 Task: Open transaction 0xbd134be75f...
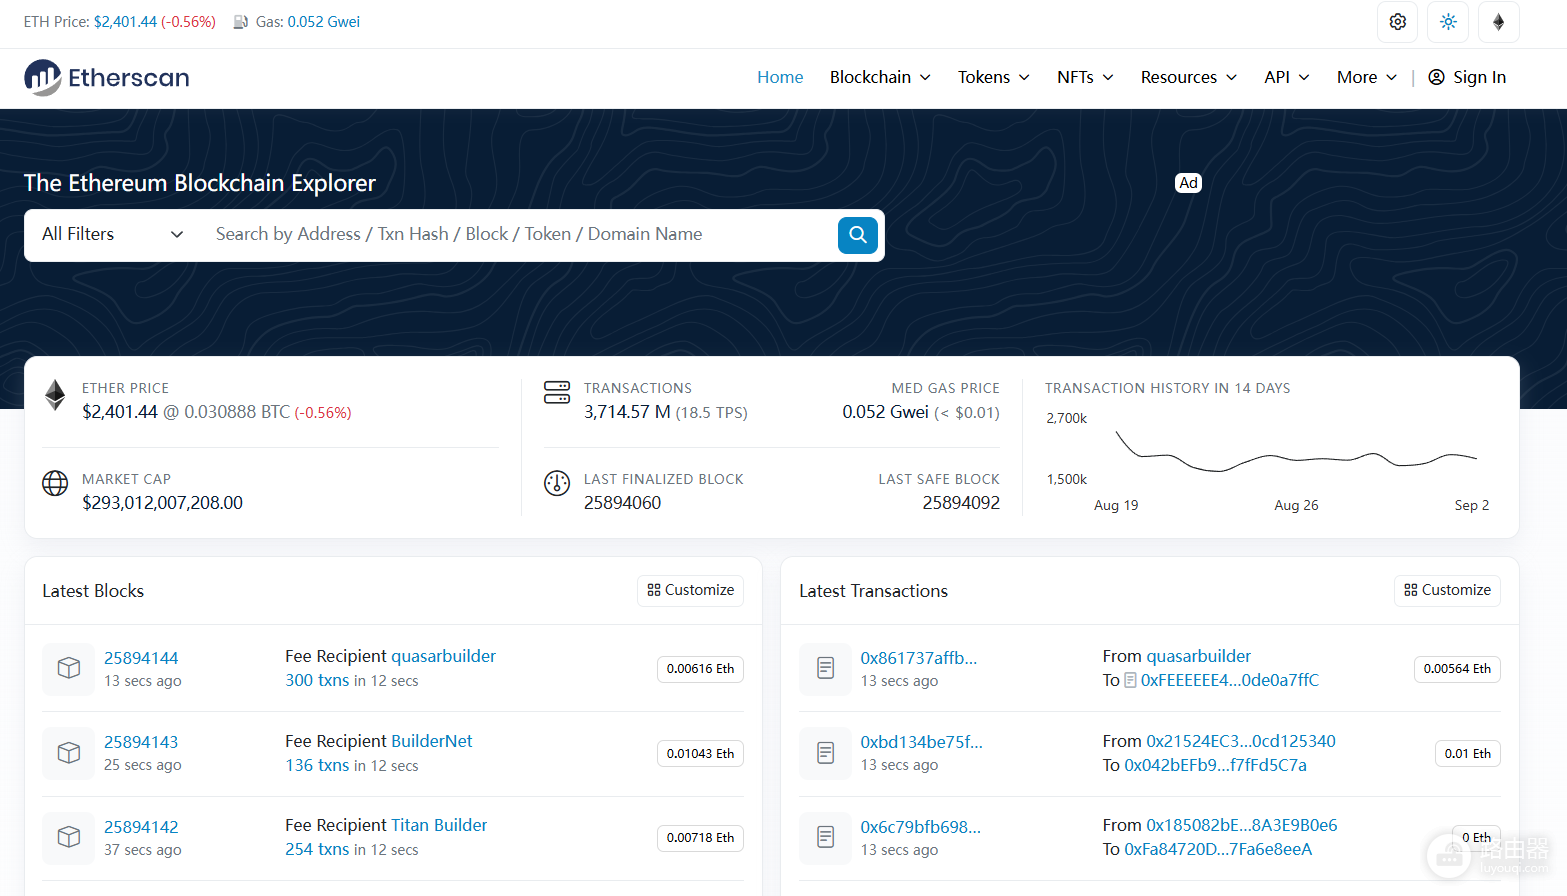922,742
